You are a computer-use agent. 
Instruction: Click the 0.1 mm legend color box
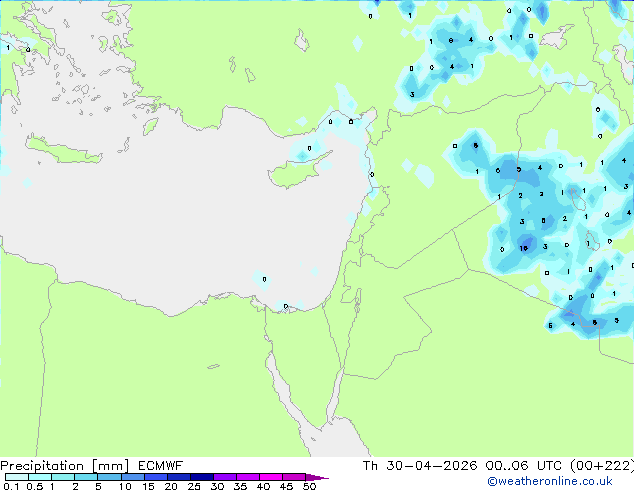pos(17,477)
